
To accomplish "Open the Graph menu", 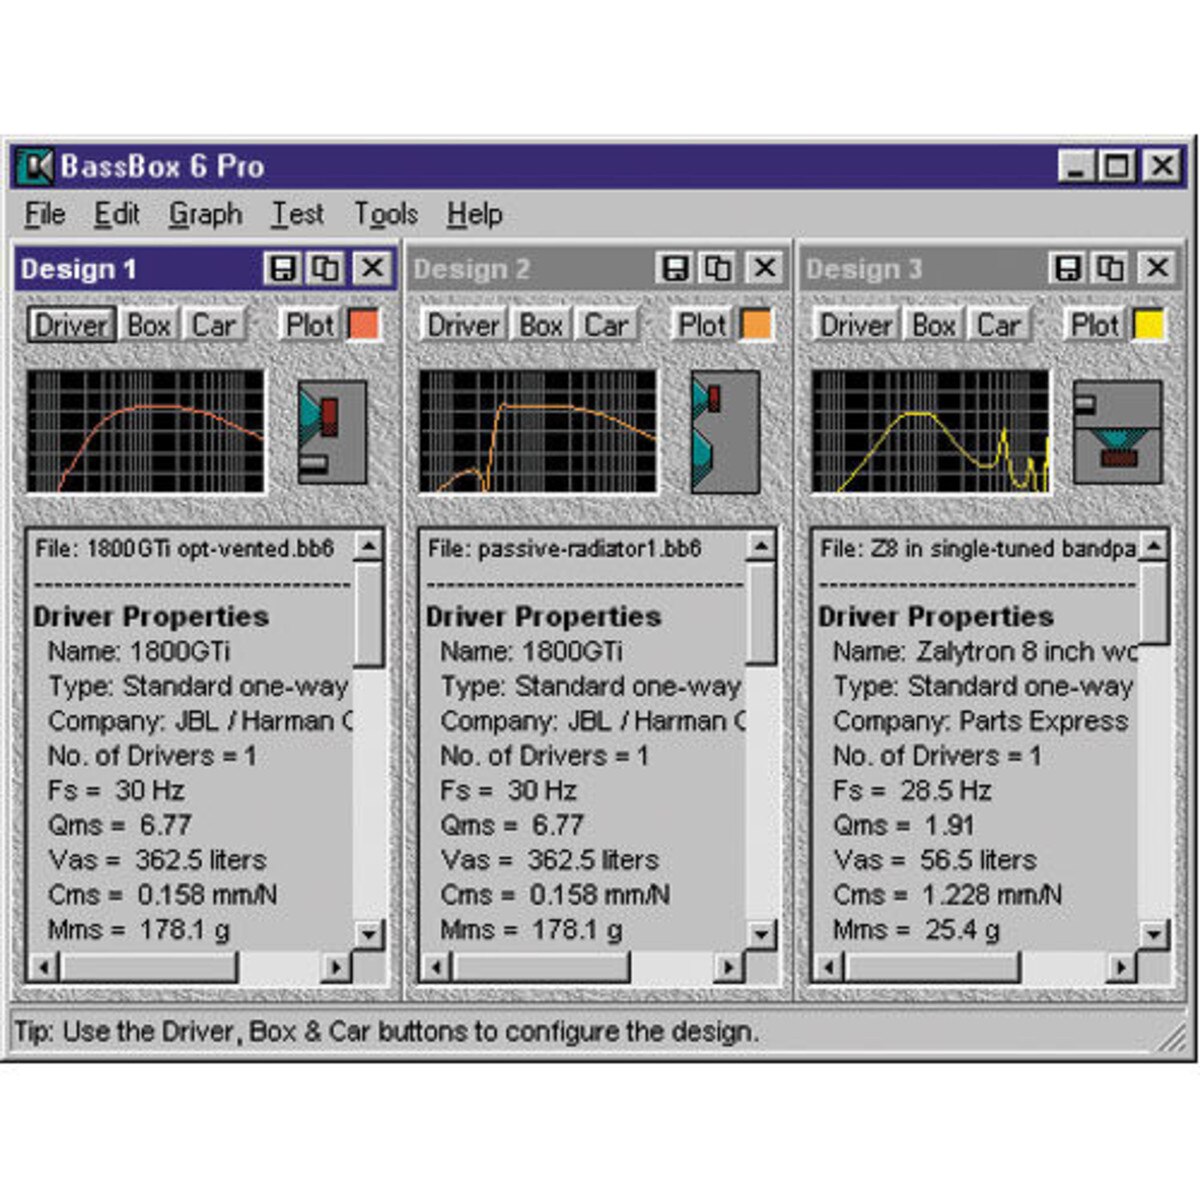I will coord(205,214).
